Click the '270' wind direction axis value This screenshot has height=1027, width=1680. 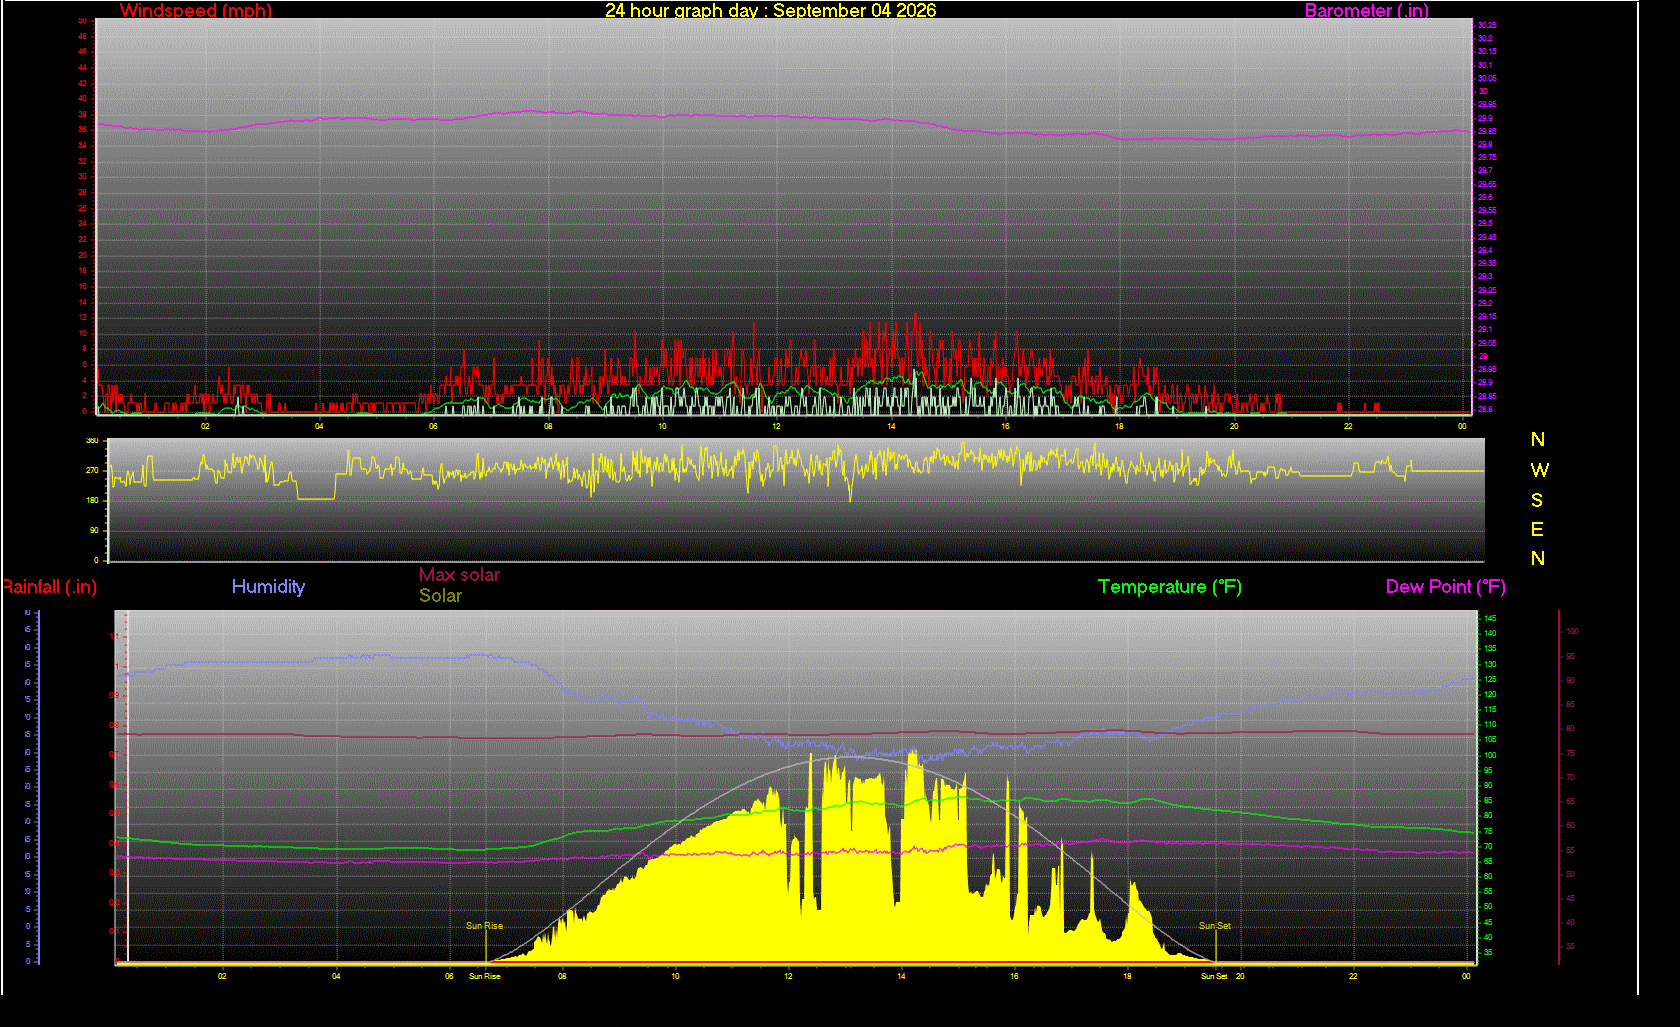click(93, 470)
